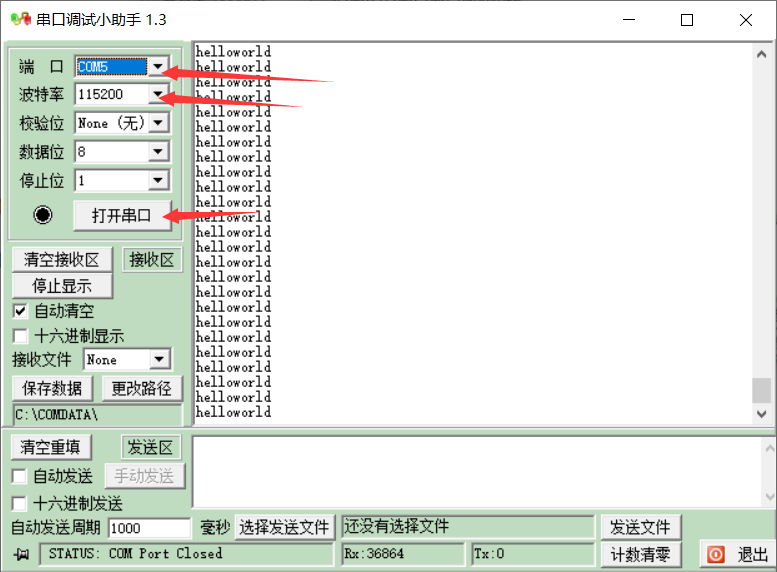This screenshot has height=572, width=777.
Task: Select the COM5 port field
Action: click(111, 66)
